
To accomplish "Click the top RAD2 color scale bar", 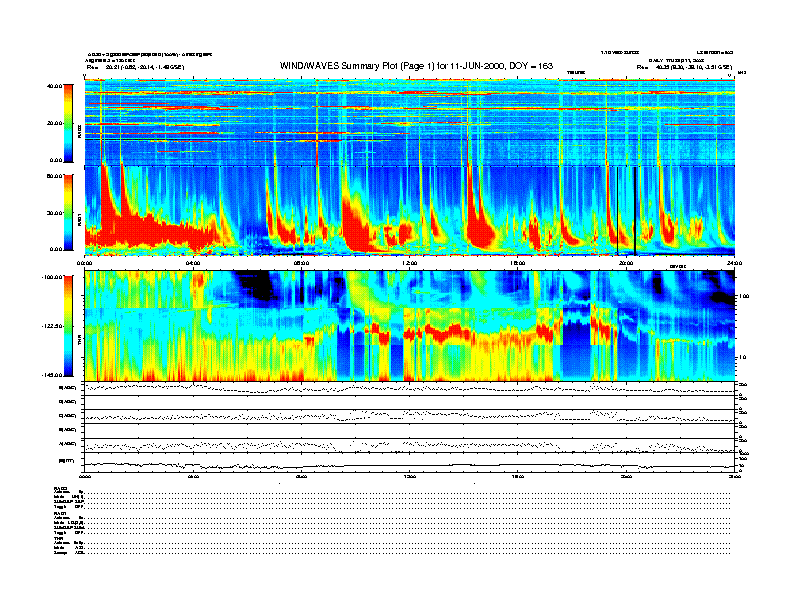I will [68, 123].
